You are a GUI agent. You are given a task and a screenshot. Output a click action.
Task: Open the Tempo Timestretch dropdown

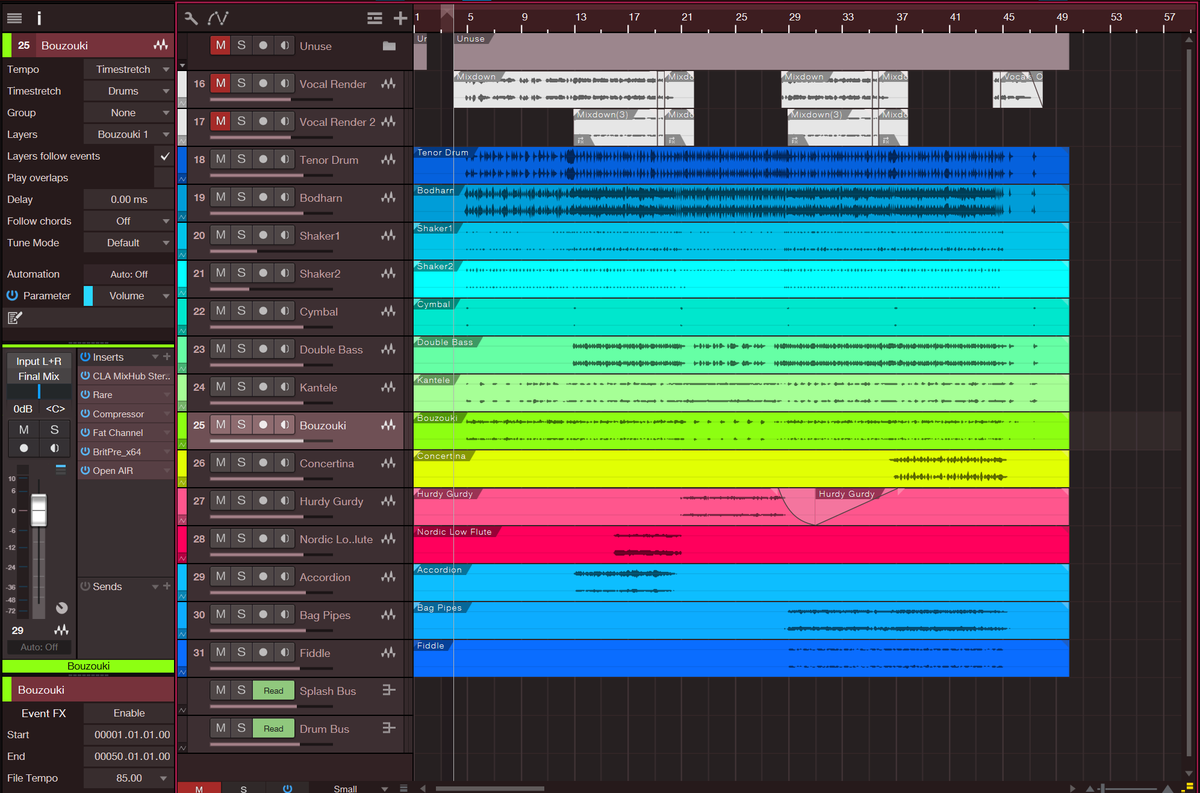(x=129, y=70)
